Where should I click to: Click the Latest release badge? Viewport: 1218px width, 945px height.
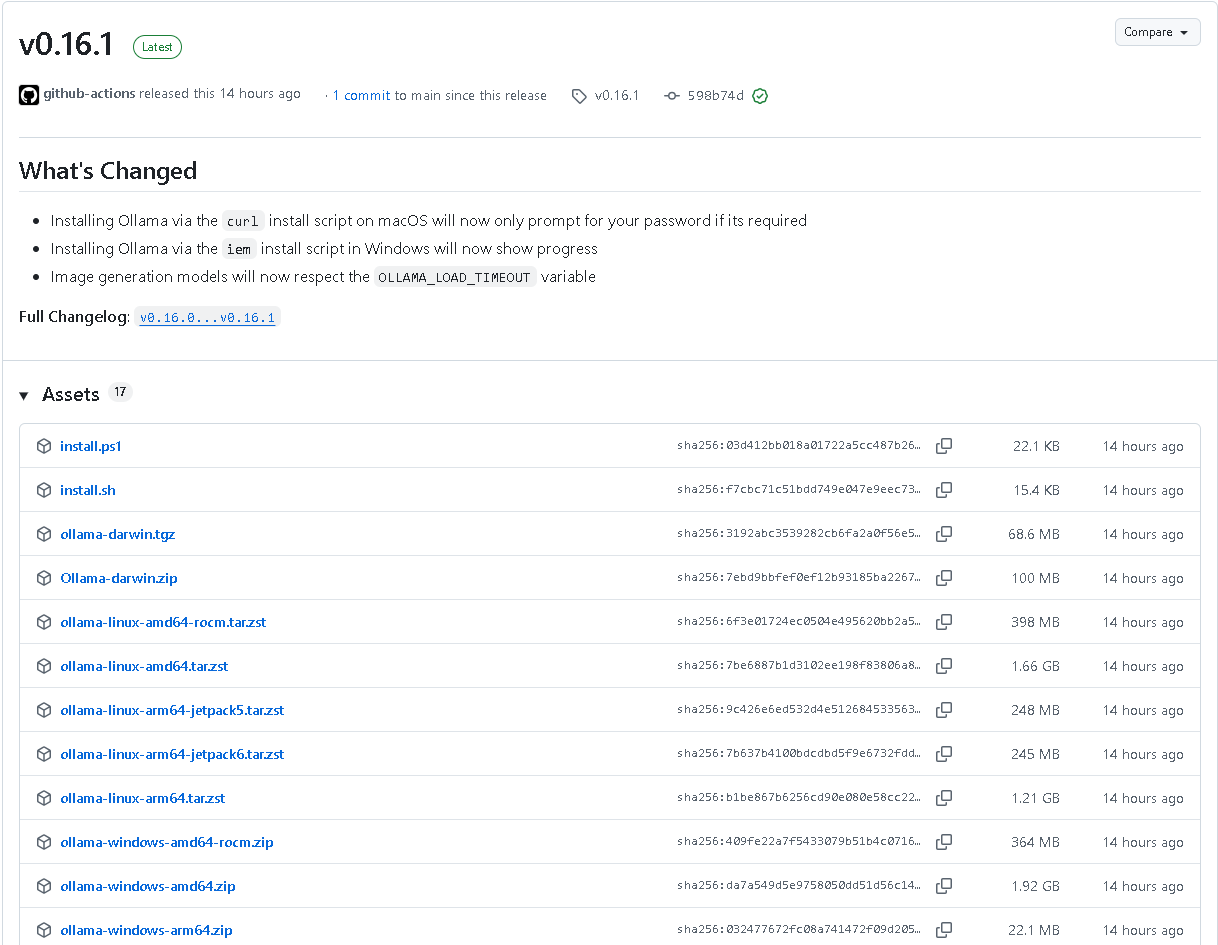tap(157, 47)
